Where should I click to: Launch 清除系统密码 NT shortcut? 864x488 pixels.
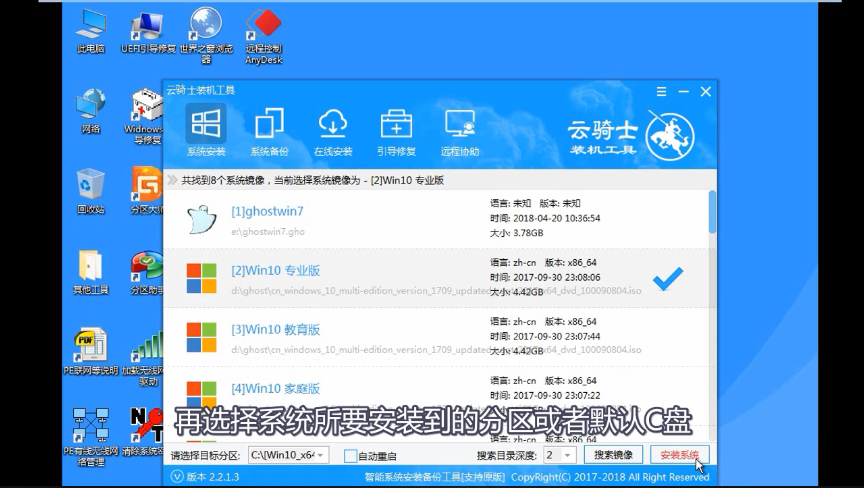tap(143, 432)
